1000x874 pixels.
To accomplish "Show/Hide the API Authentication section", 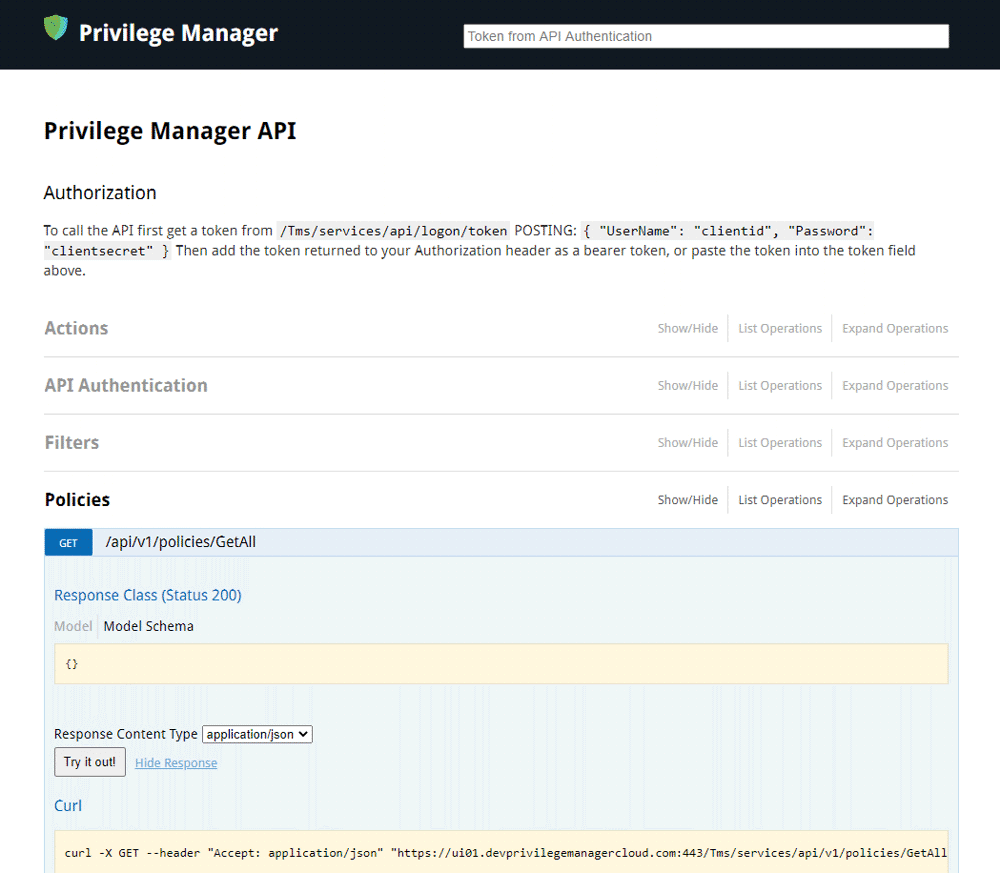I will click(x=688, y=385).
